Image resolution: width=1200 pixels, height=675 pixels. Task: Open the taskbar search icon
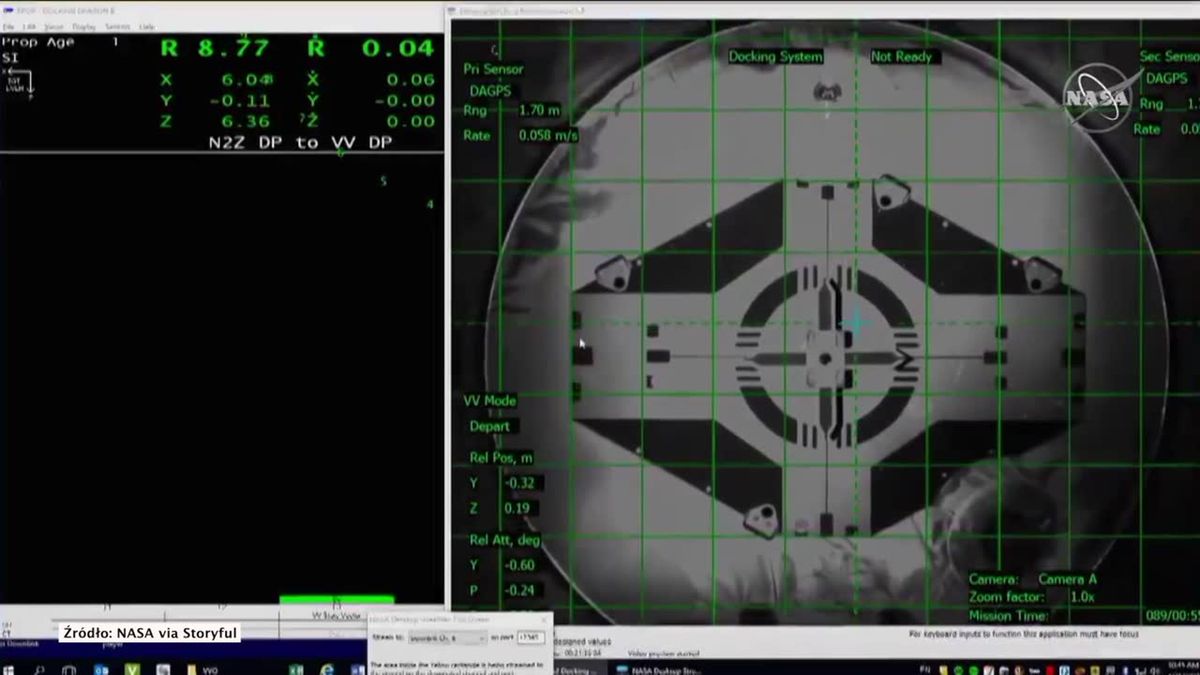click(x=39, y=668)
